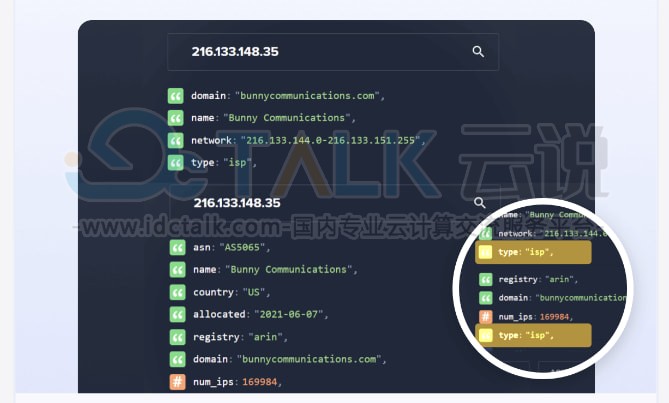The width and height of the screenshot is (669, 403).
Task: Click quote icon beside network in magnified circle
Action: pyautogui.click(x=486, y=233)
